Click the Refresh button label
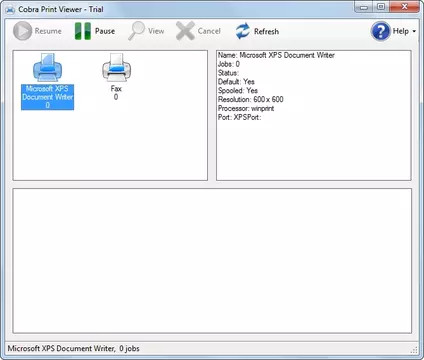Screen dimensions: 424x360 [x=266, y=31]
